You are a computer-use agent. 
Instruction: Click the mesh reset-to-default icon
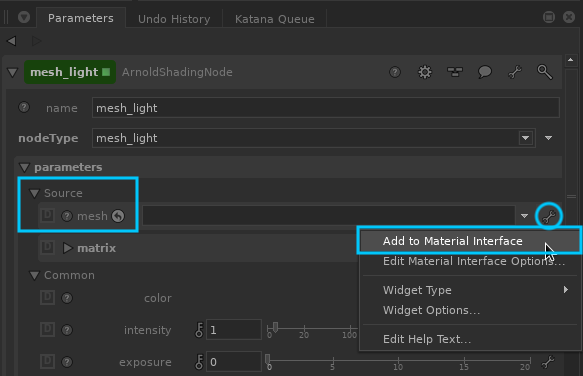pos(118,216)
